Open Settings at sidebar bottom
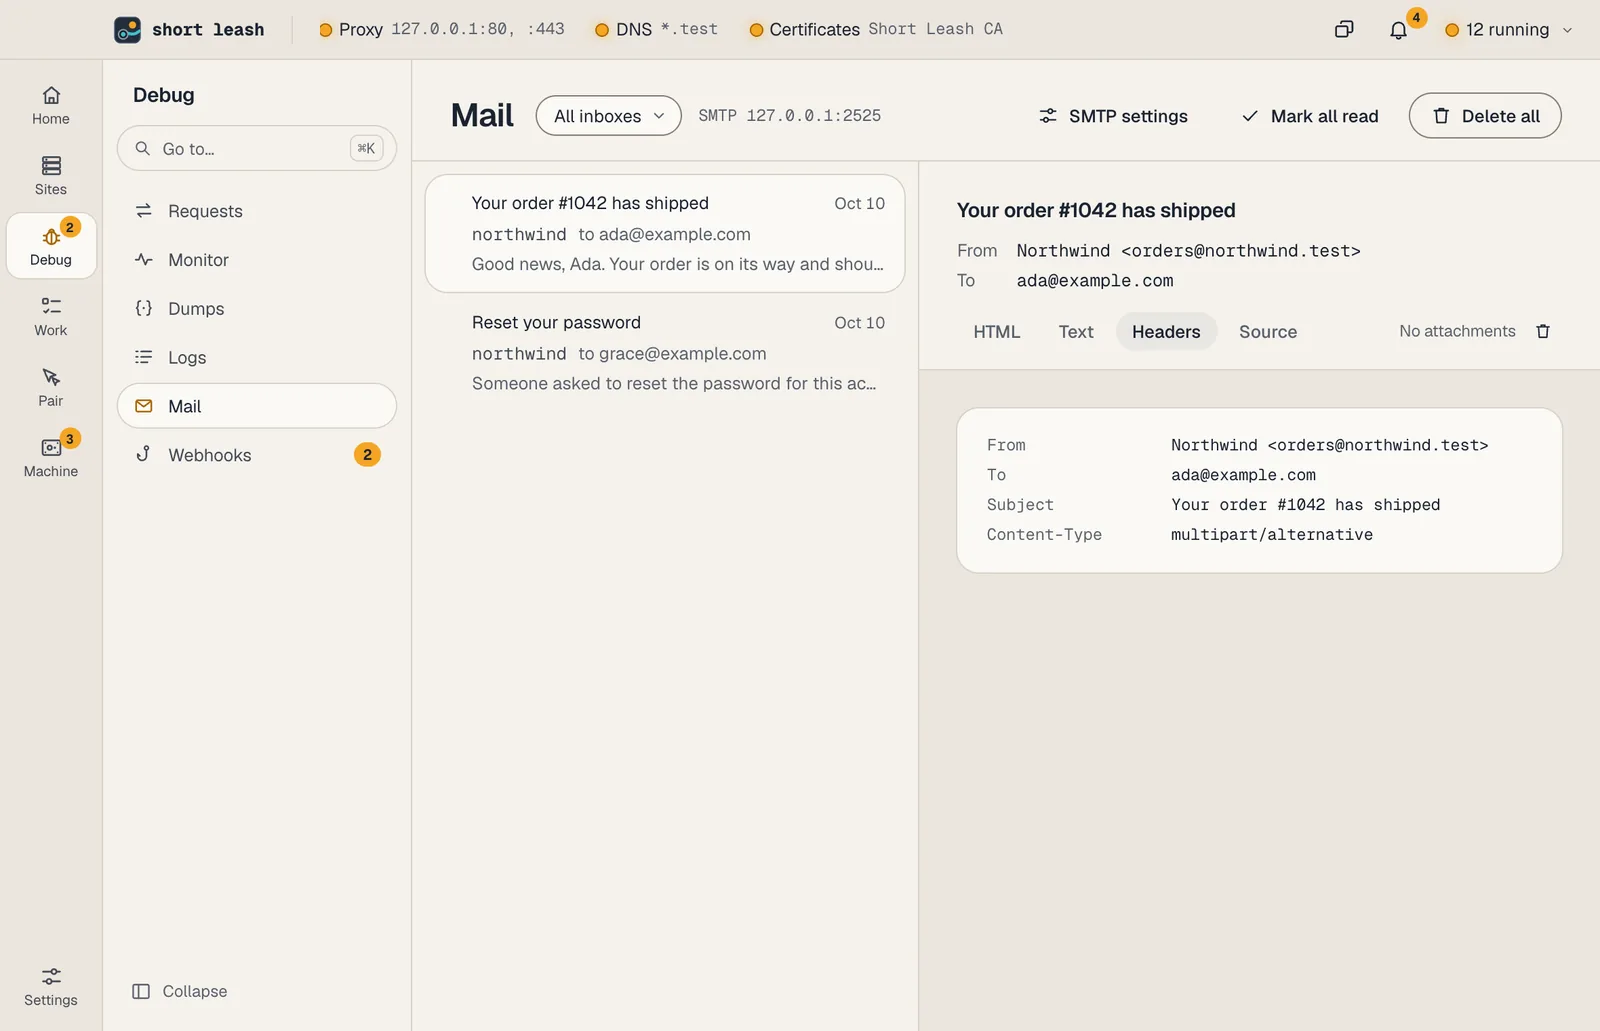Image resolution: width=1600 pixels, height=1031 pixels. click(x=51, y=986)
